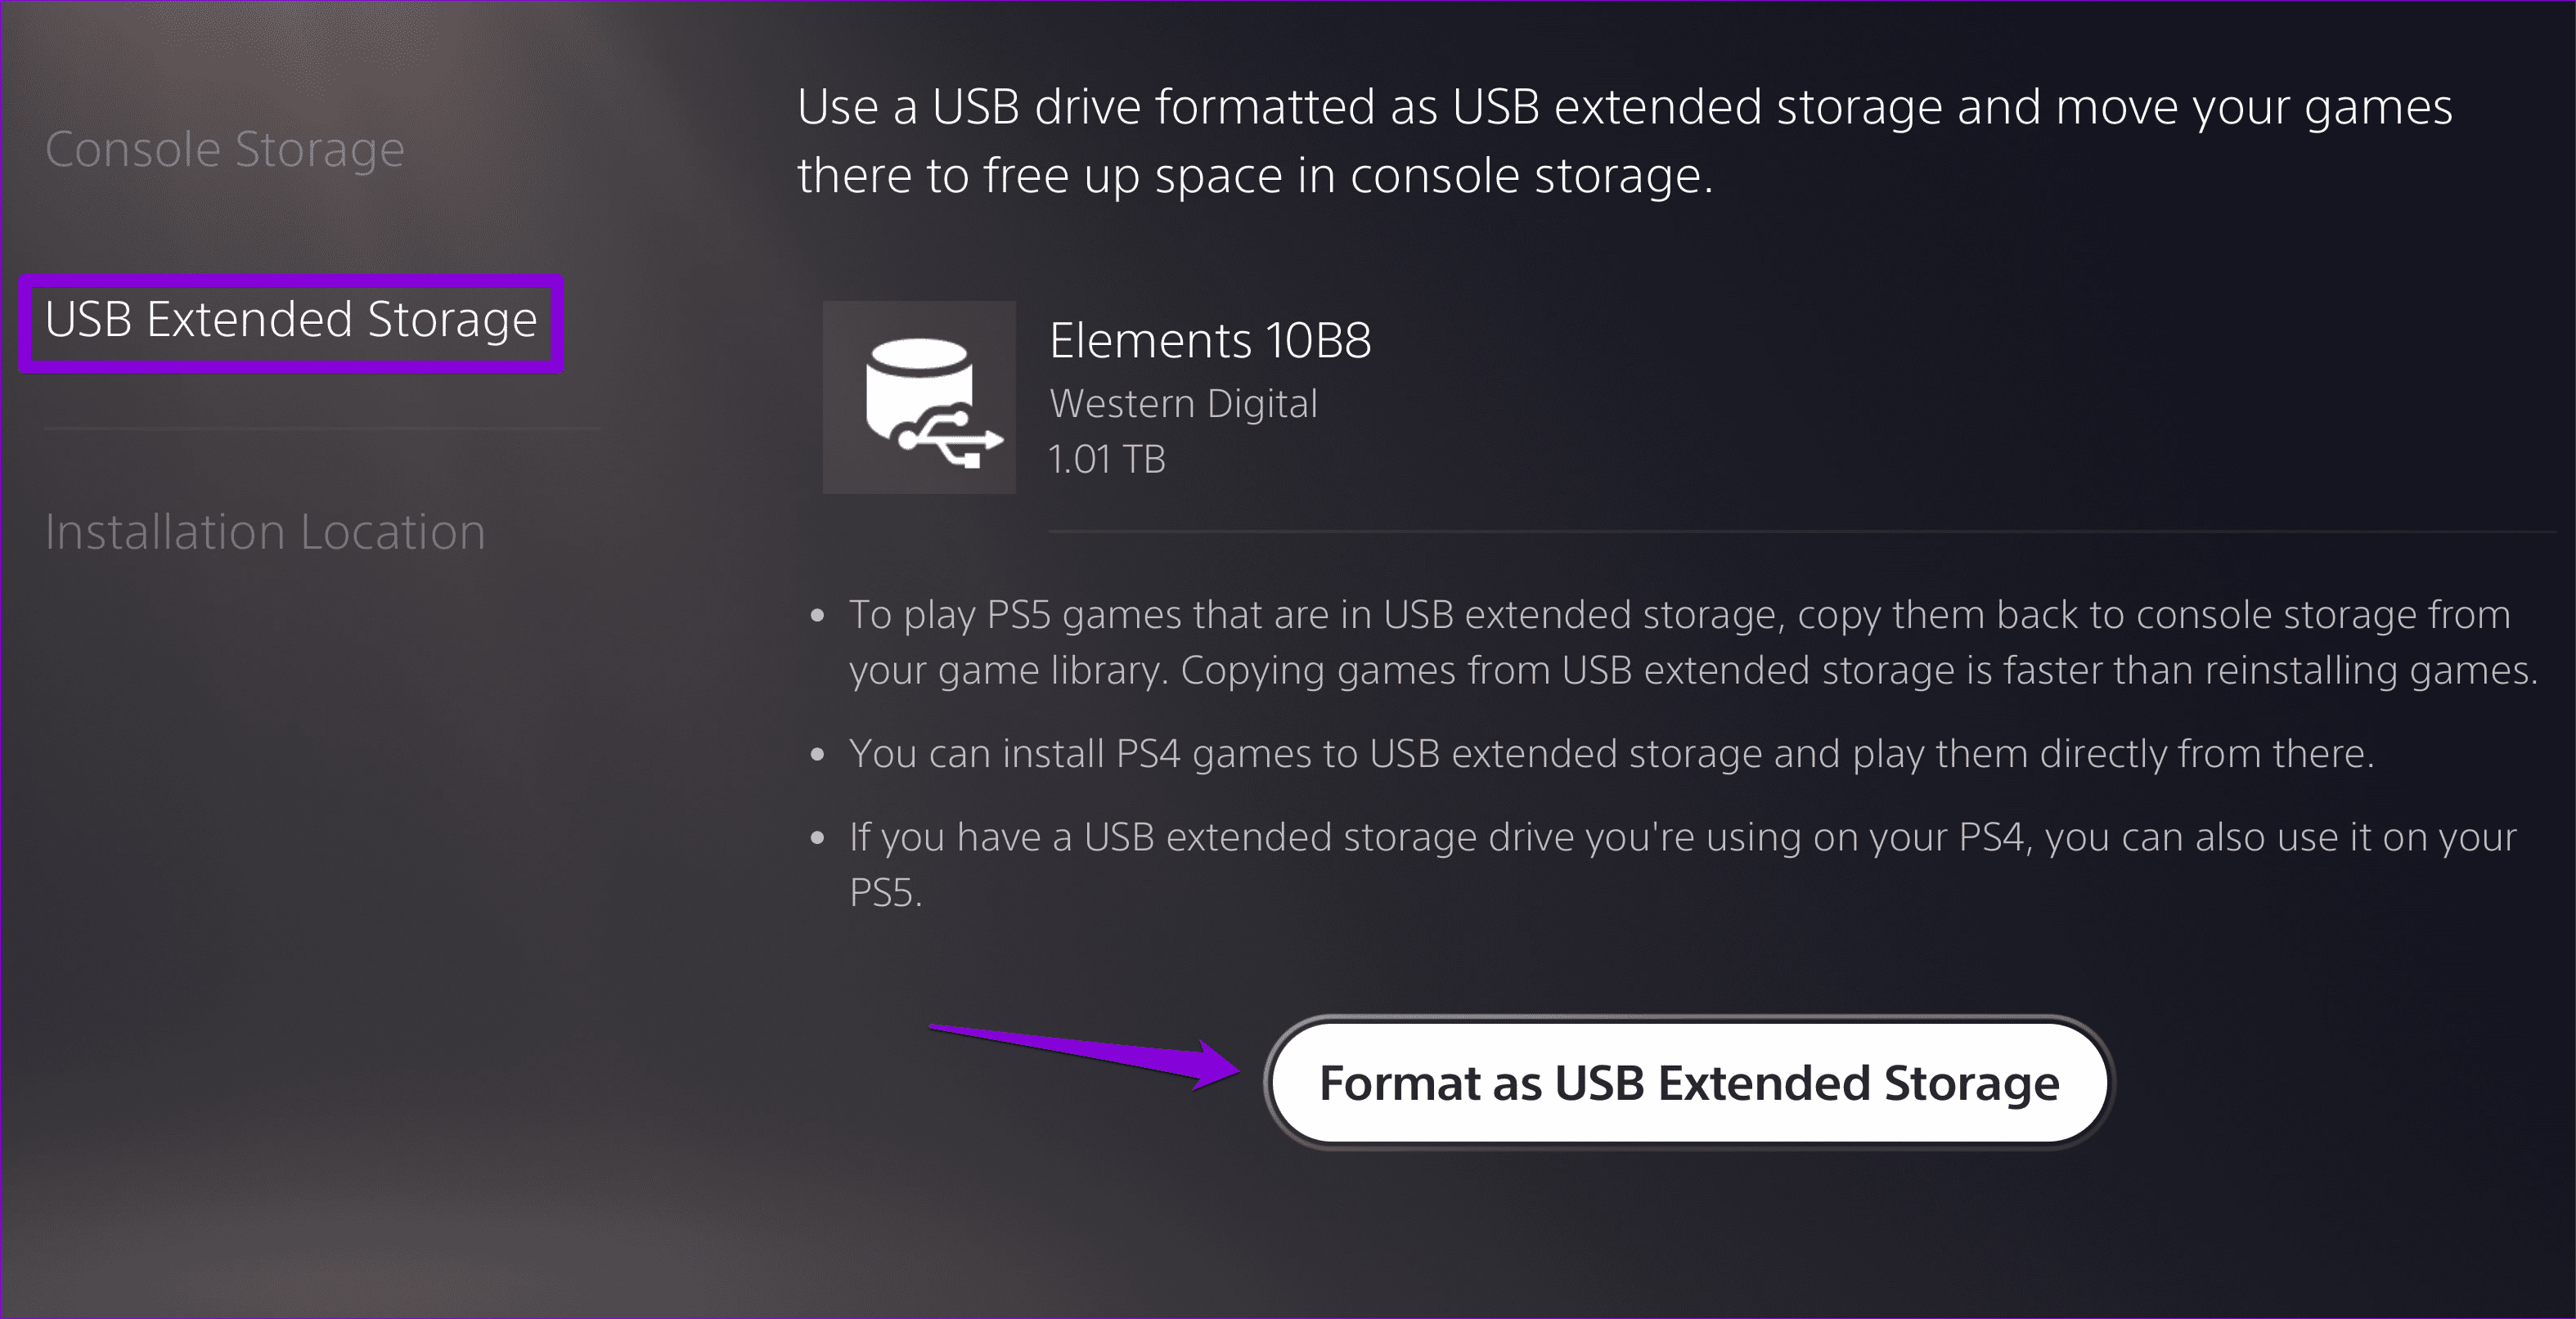Click the USB extended storage description text
2576x1319 pixels.
tap(1620, 140)
